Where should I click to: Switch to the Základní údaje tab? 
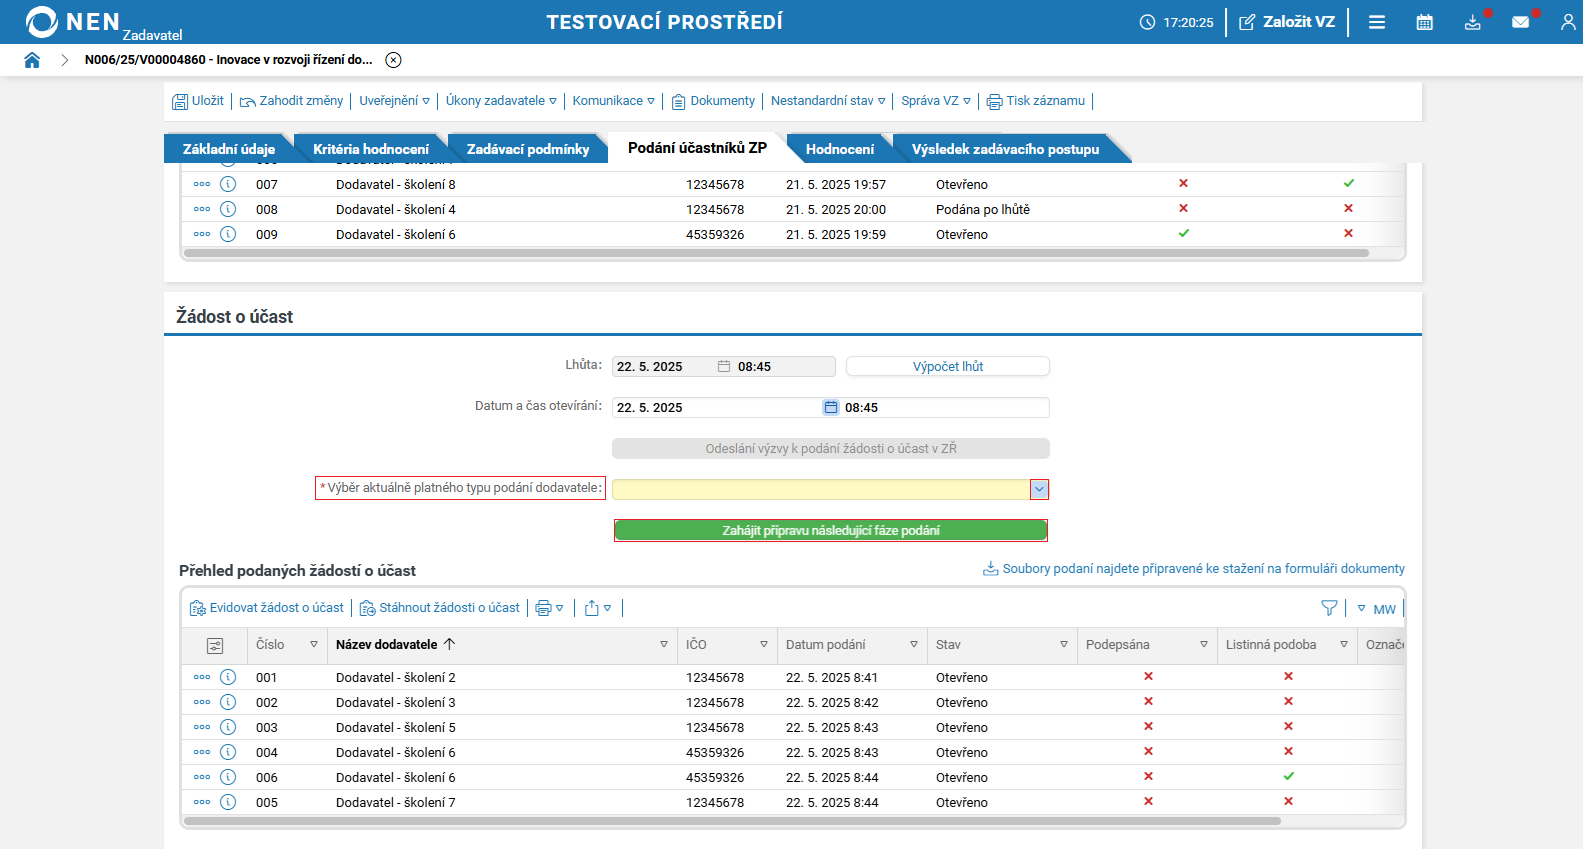228,149
